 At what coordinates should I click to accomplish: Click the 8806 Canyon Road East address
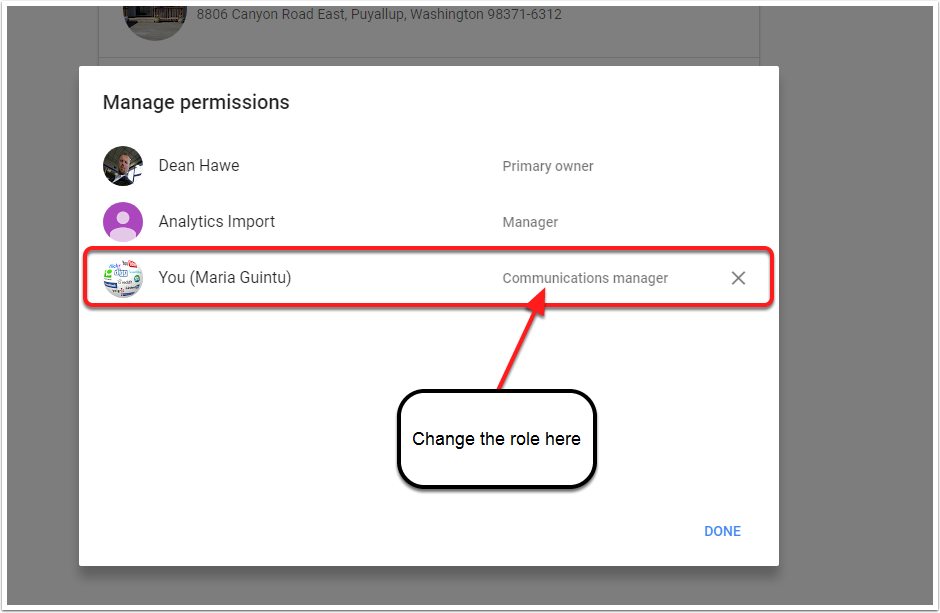379,14
